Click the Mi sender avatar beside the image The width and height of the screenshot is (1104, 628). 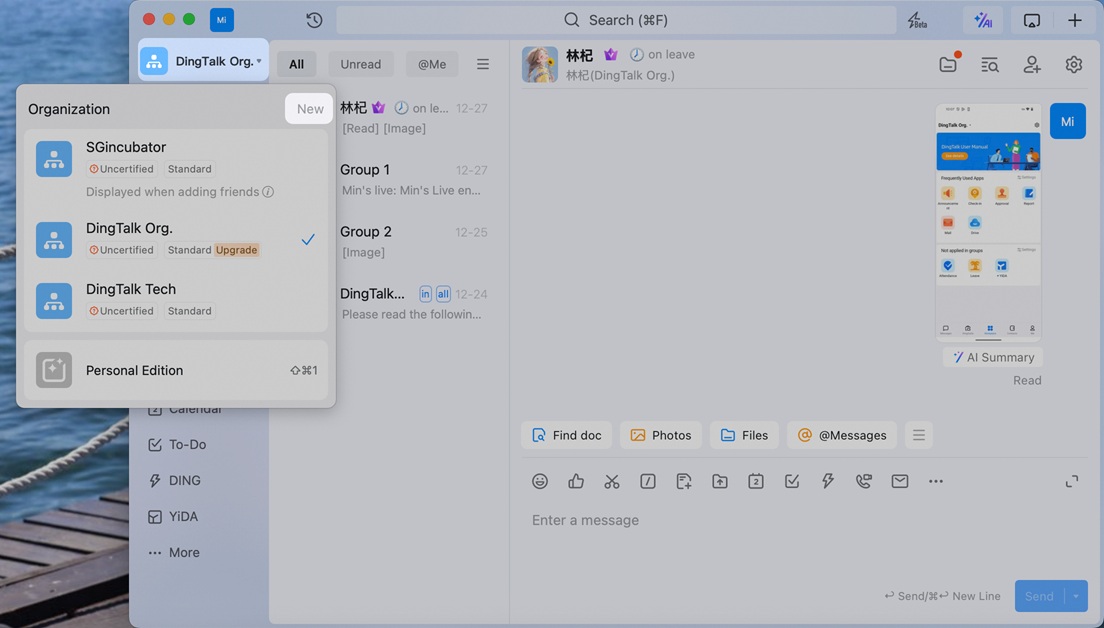(x=1067, y=121)
